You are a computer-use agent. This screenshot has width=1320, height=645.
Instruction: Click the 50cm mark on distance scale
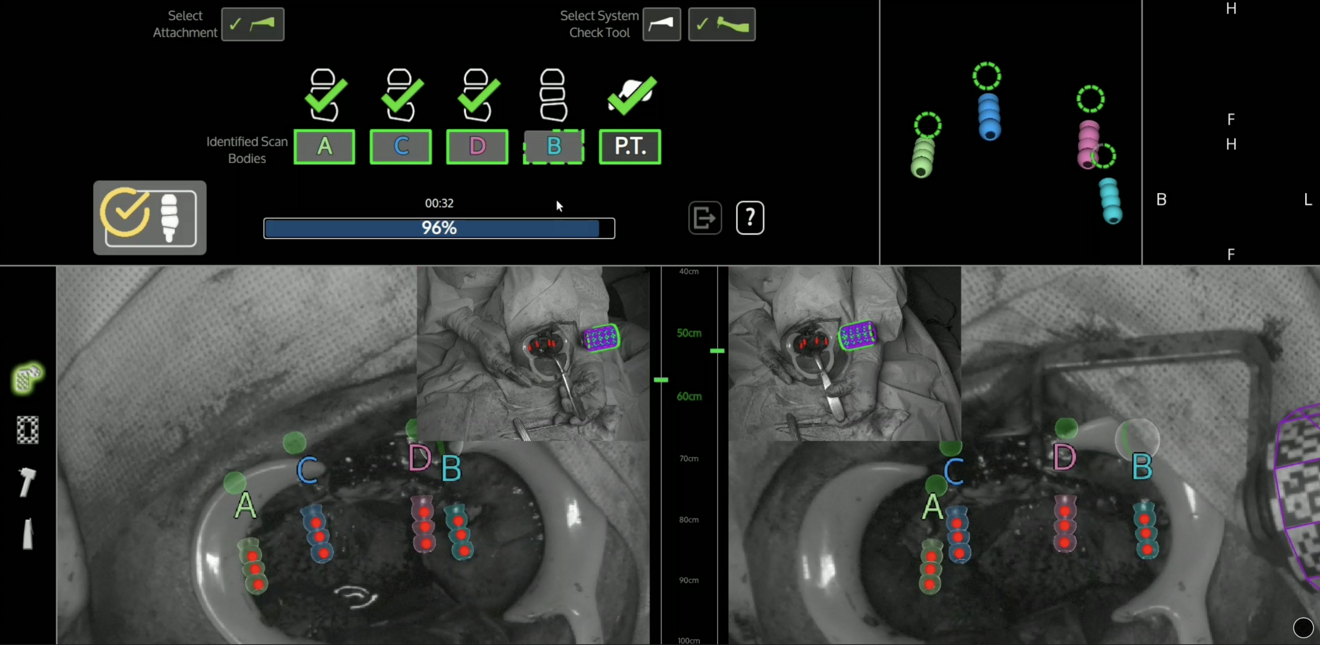point(689,333)
